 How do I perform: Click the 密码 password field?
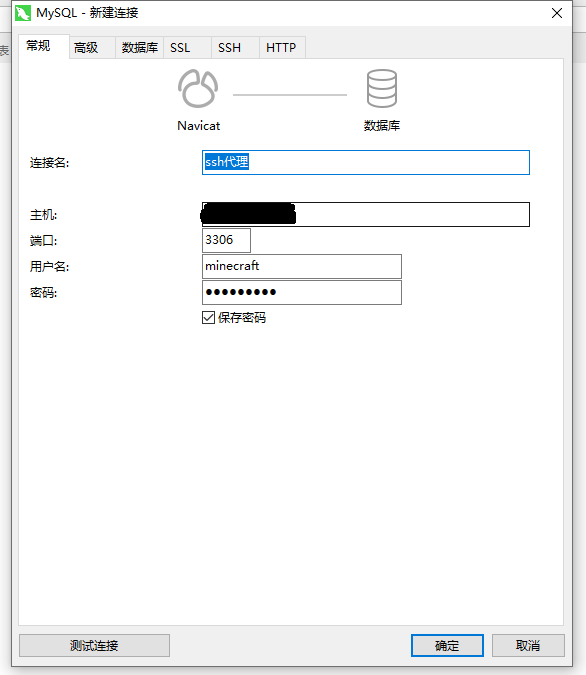(x=302, y=292)
